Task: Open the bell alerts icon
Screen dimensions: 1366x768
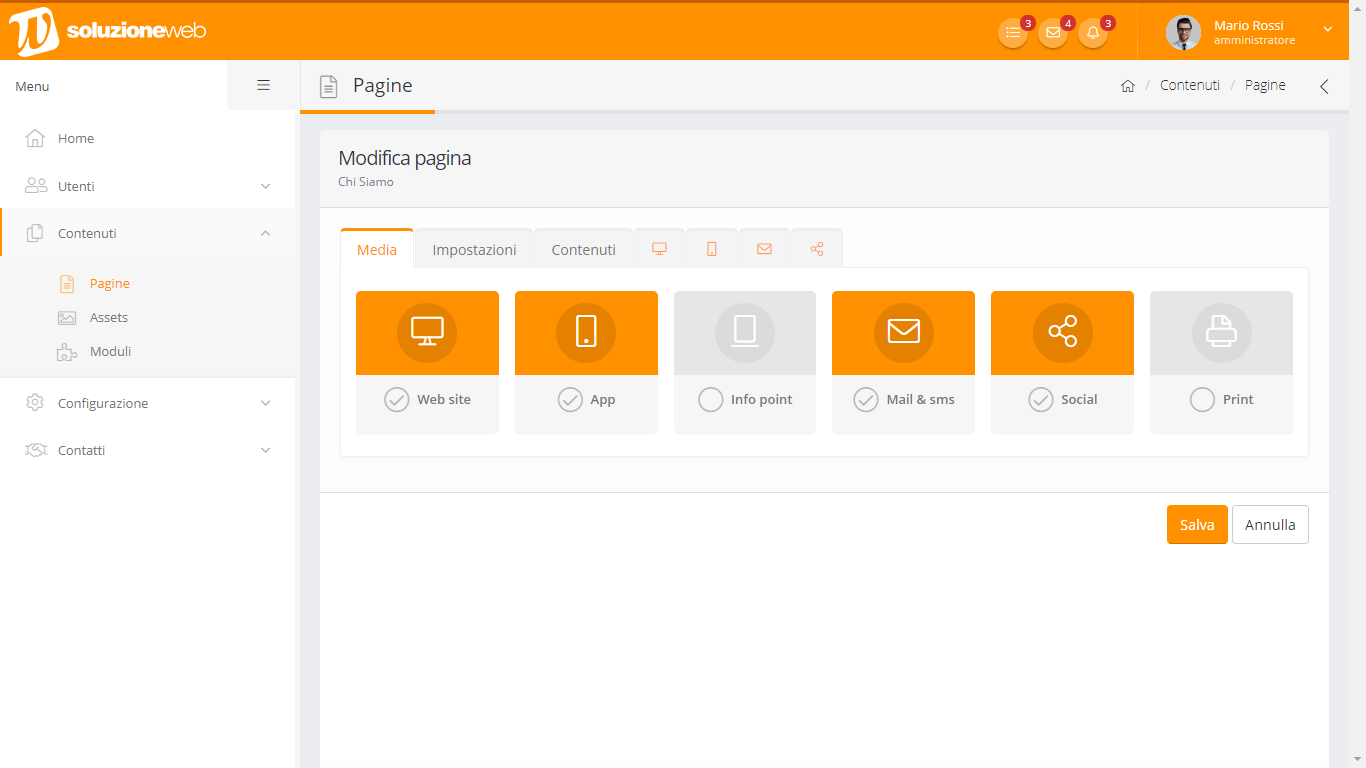Action: click(1093, 33)
